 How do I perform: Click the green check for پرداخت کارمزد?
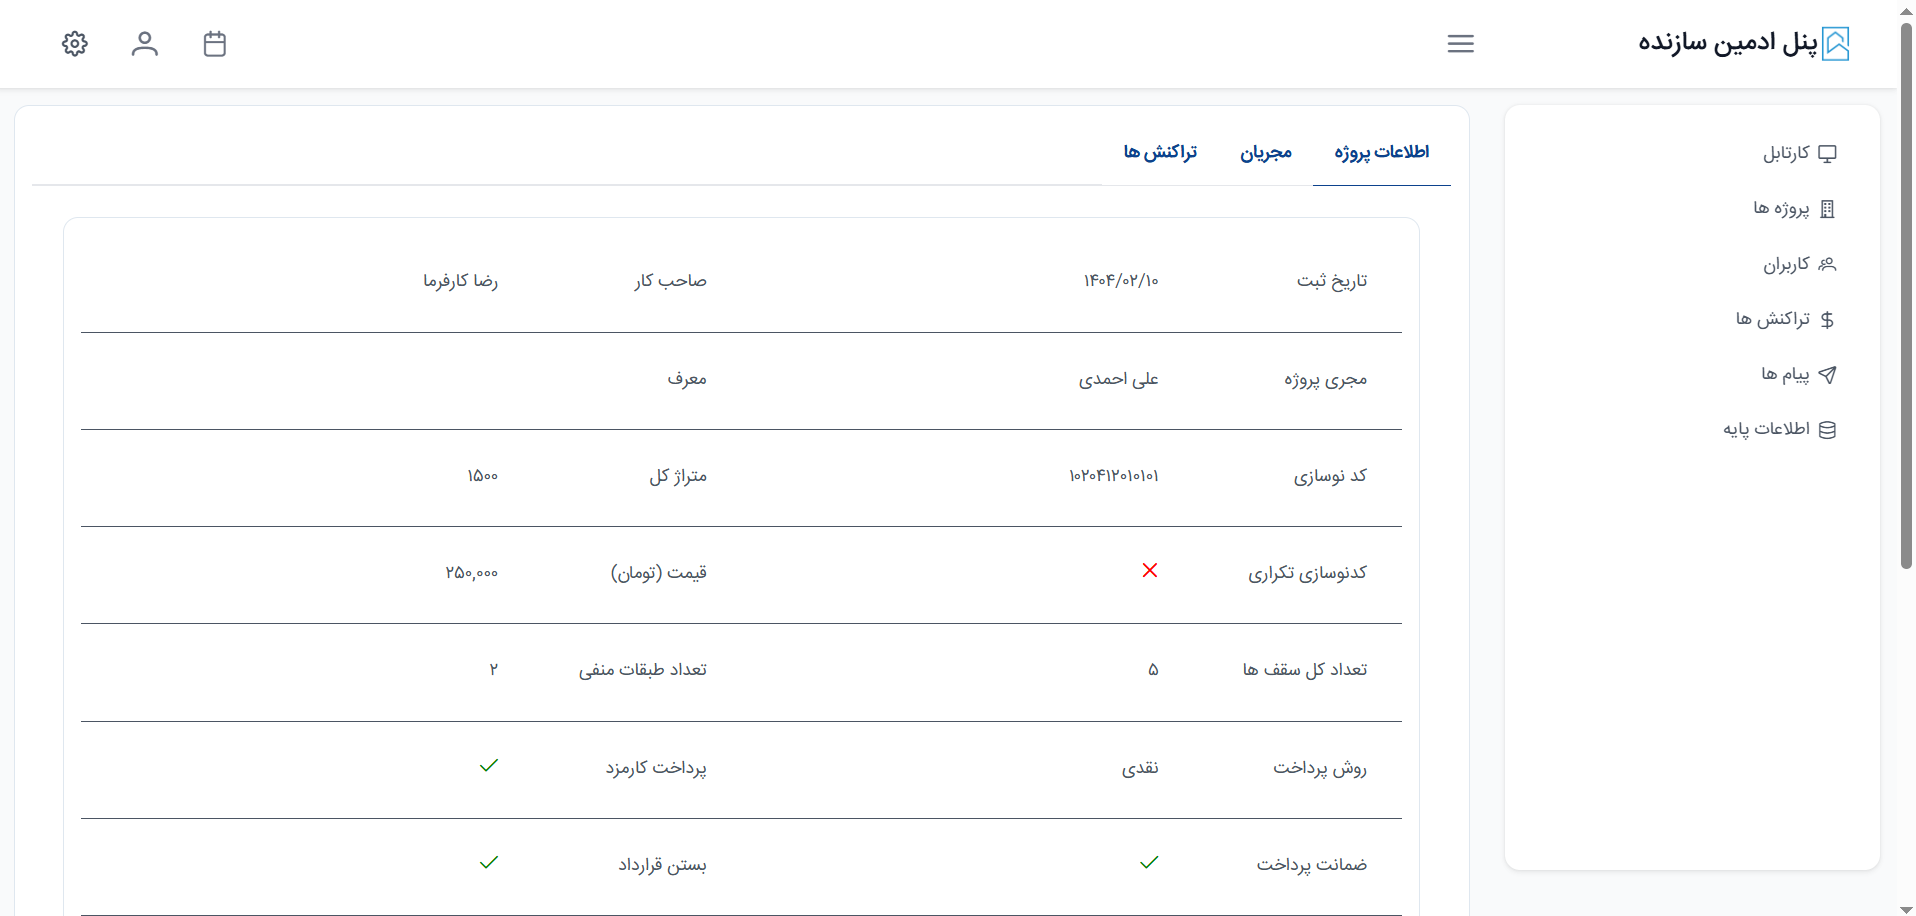pyautogui.click(x=489, y=766)
